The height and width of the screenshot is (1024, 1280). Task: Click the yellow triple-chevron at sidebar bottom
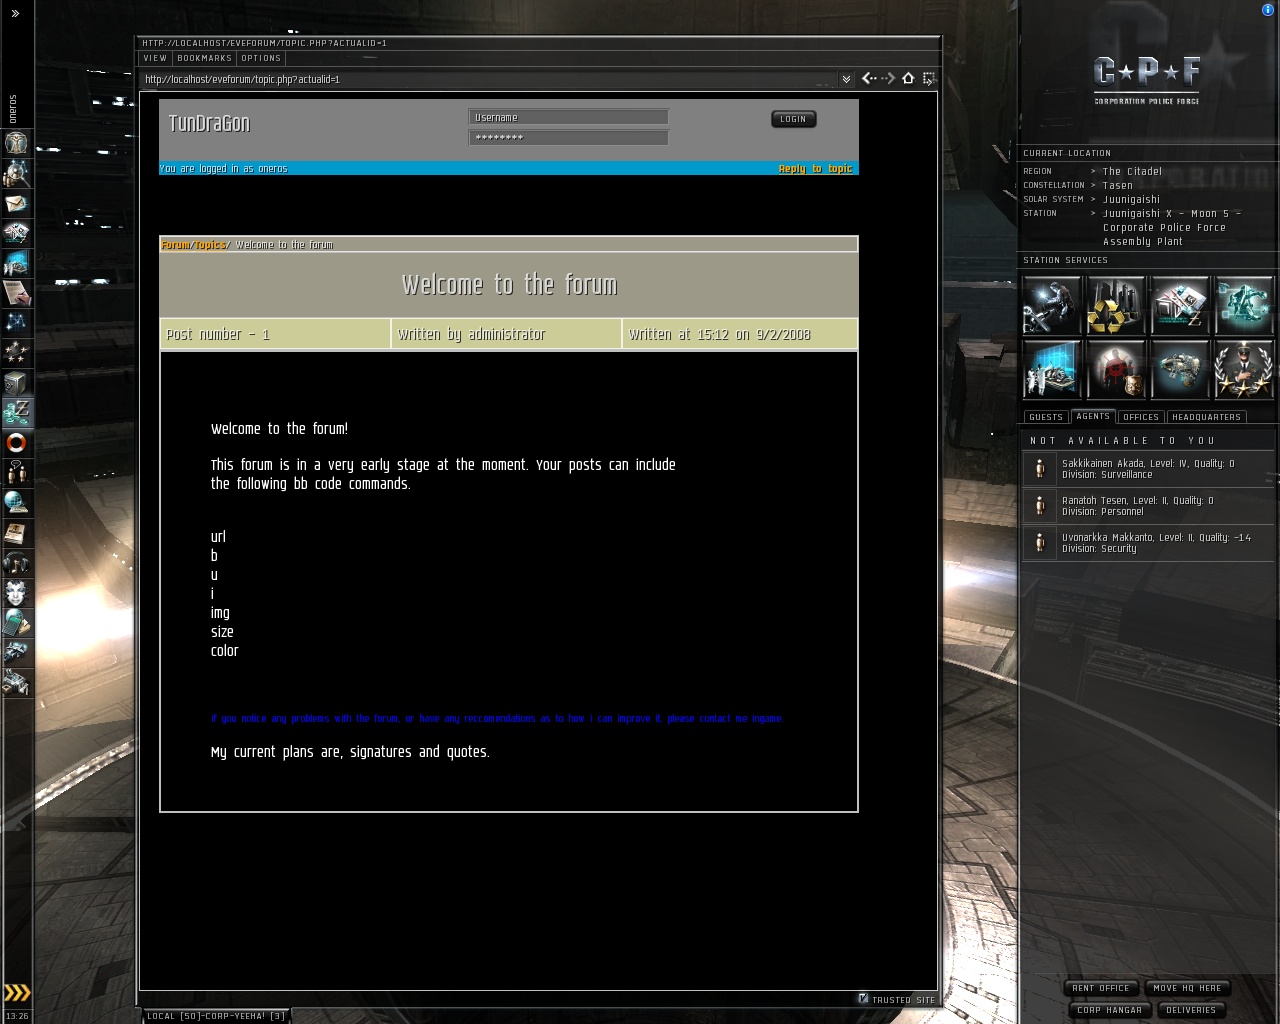pyautogui.click(x=17, y=992)
